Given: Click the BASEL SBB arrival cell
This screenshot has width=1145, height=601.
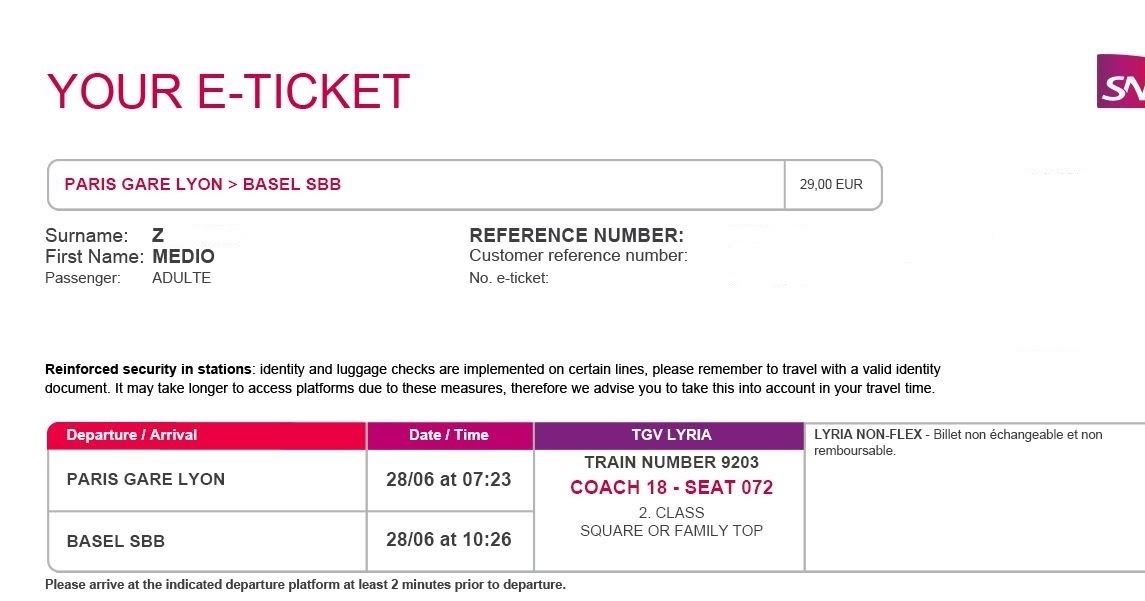Looking at the screenshot, I should [x=116, y=541].
